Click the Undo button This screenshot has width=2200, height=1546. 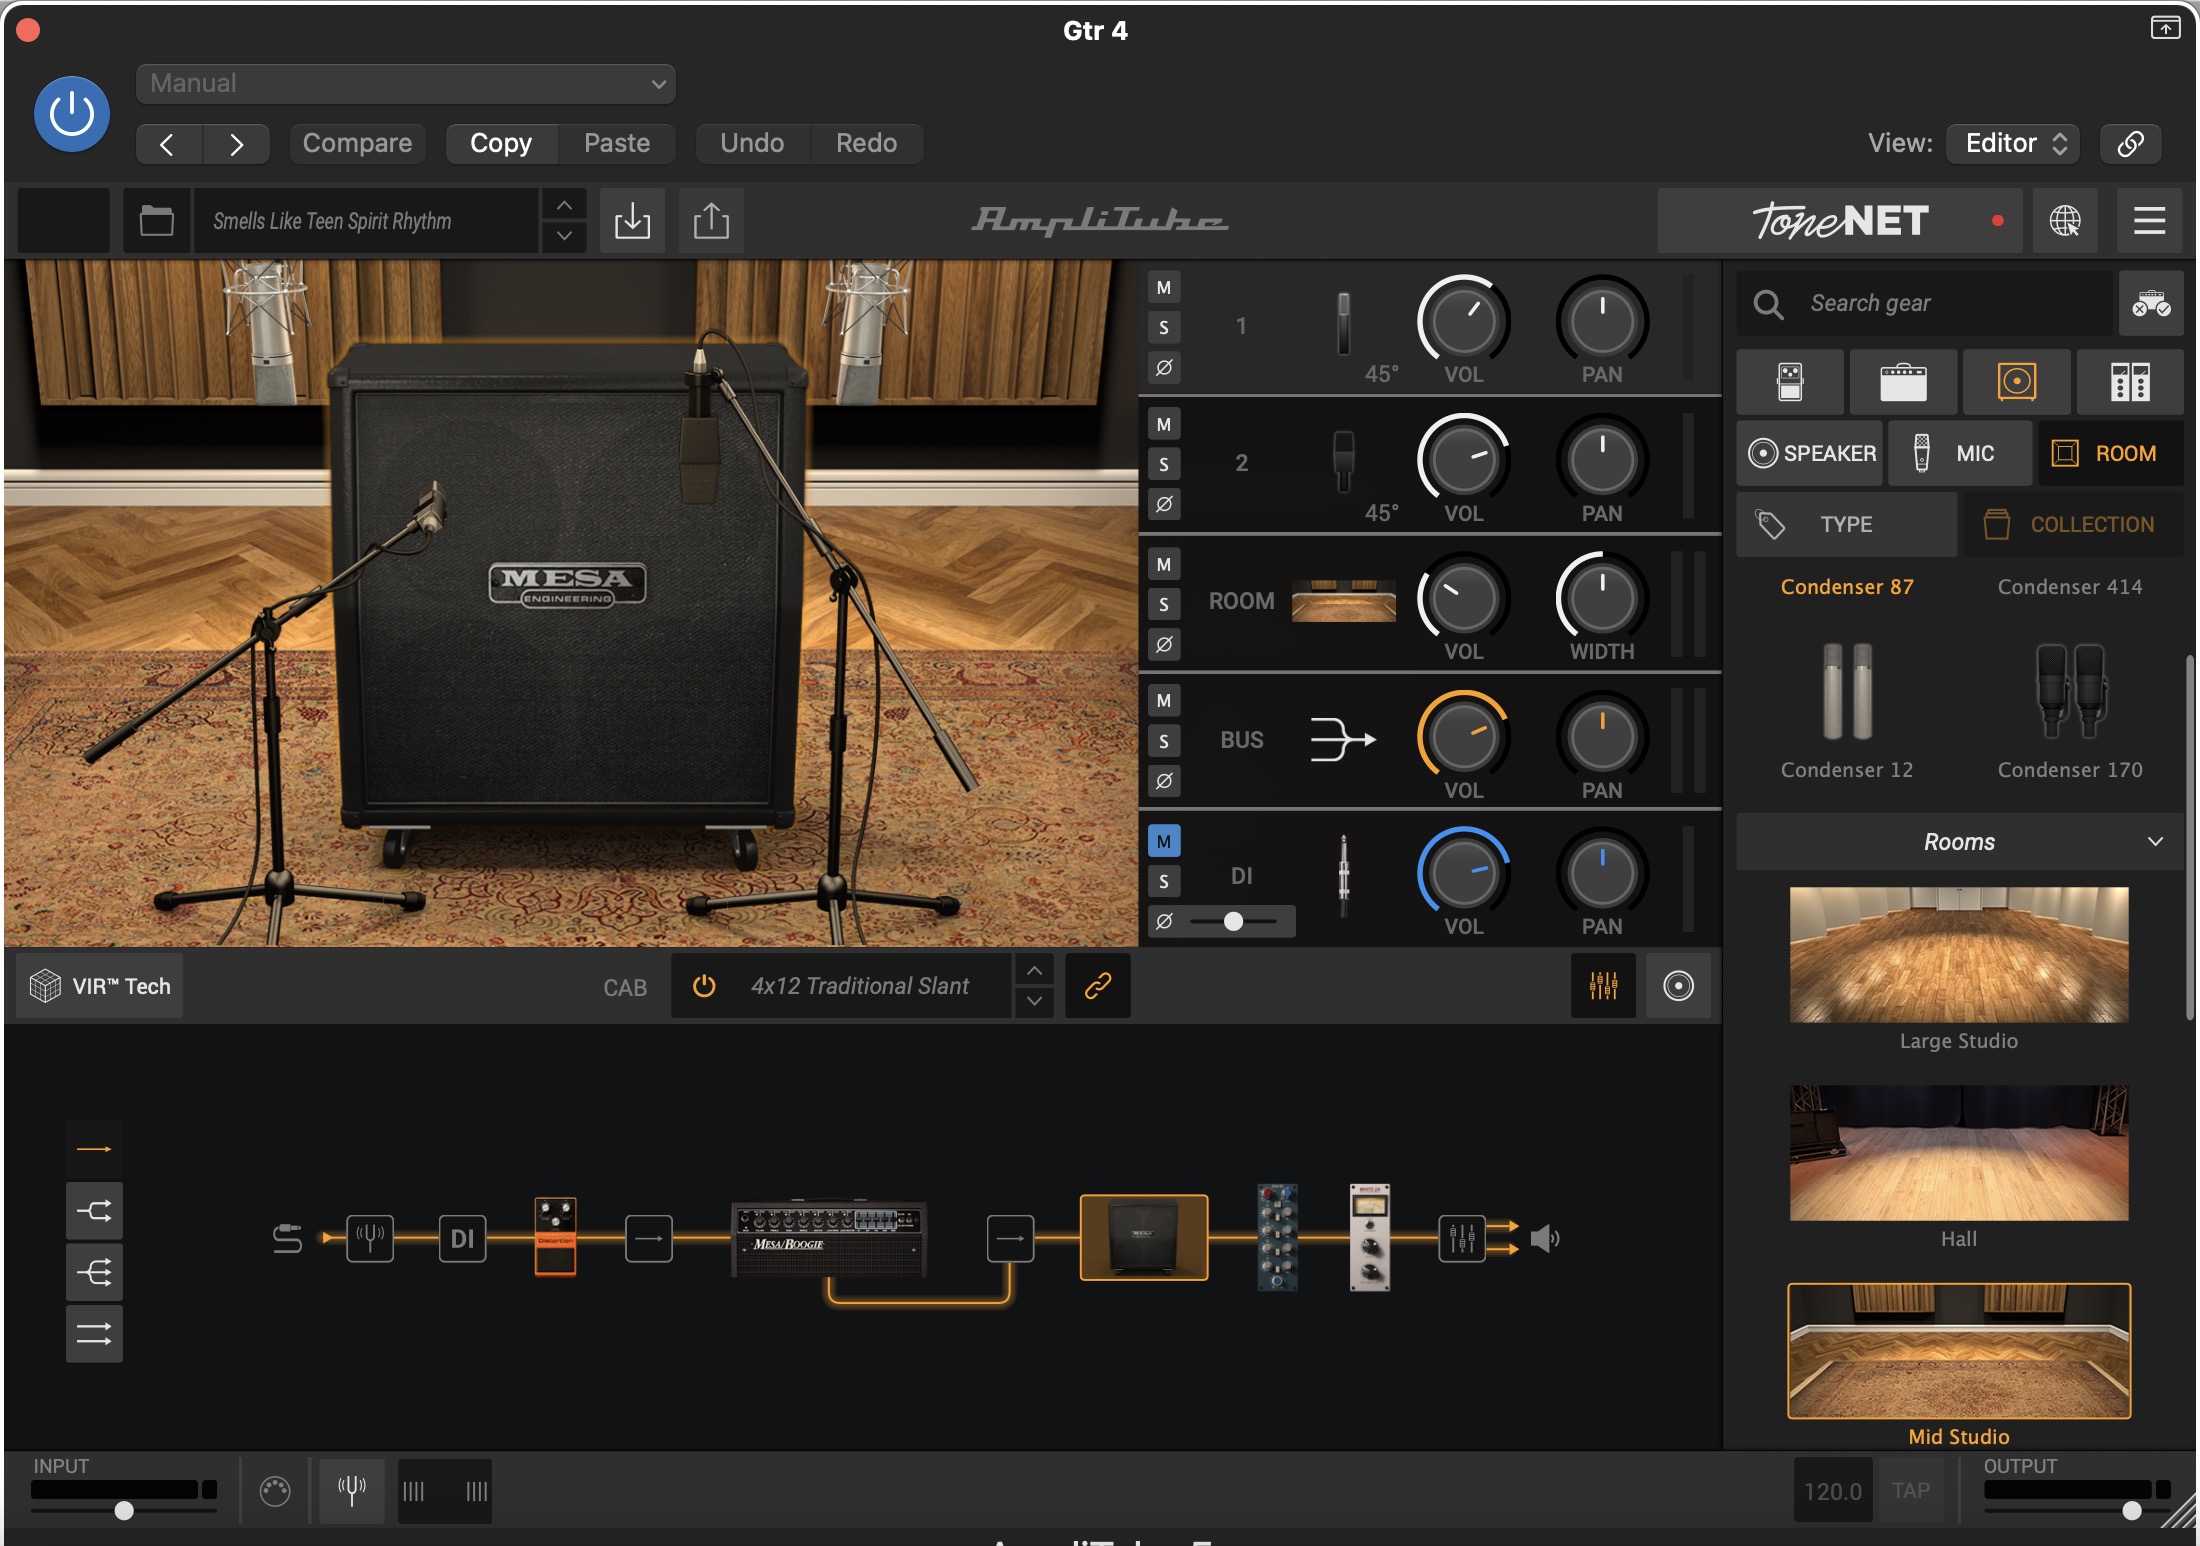[752, 144]
